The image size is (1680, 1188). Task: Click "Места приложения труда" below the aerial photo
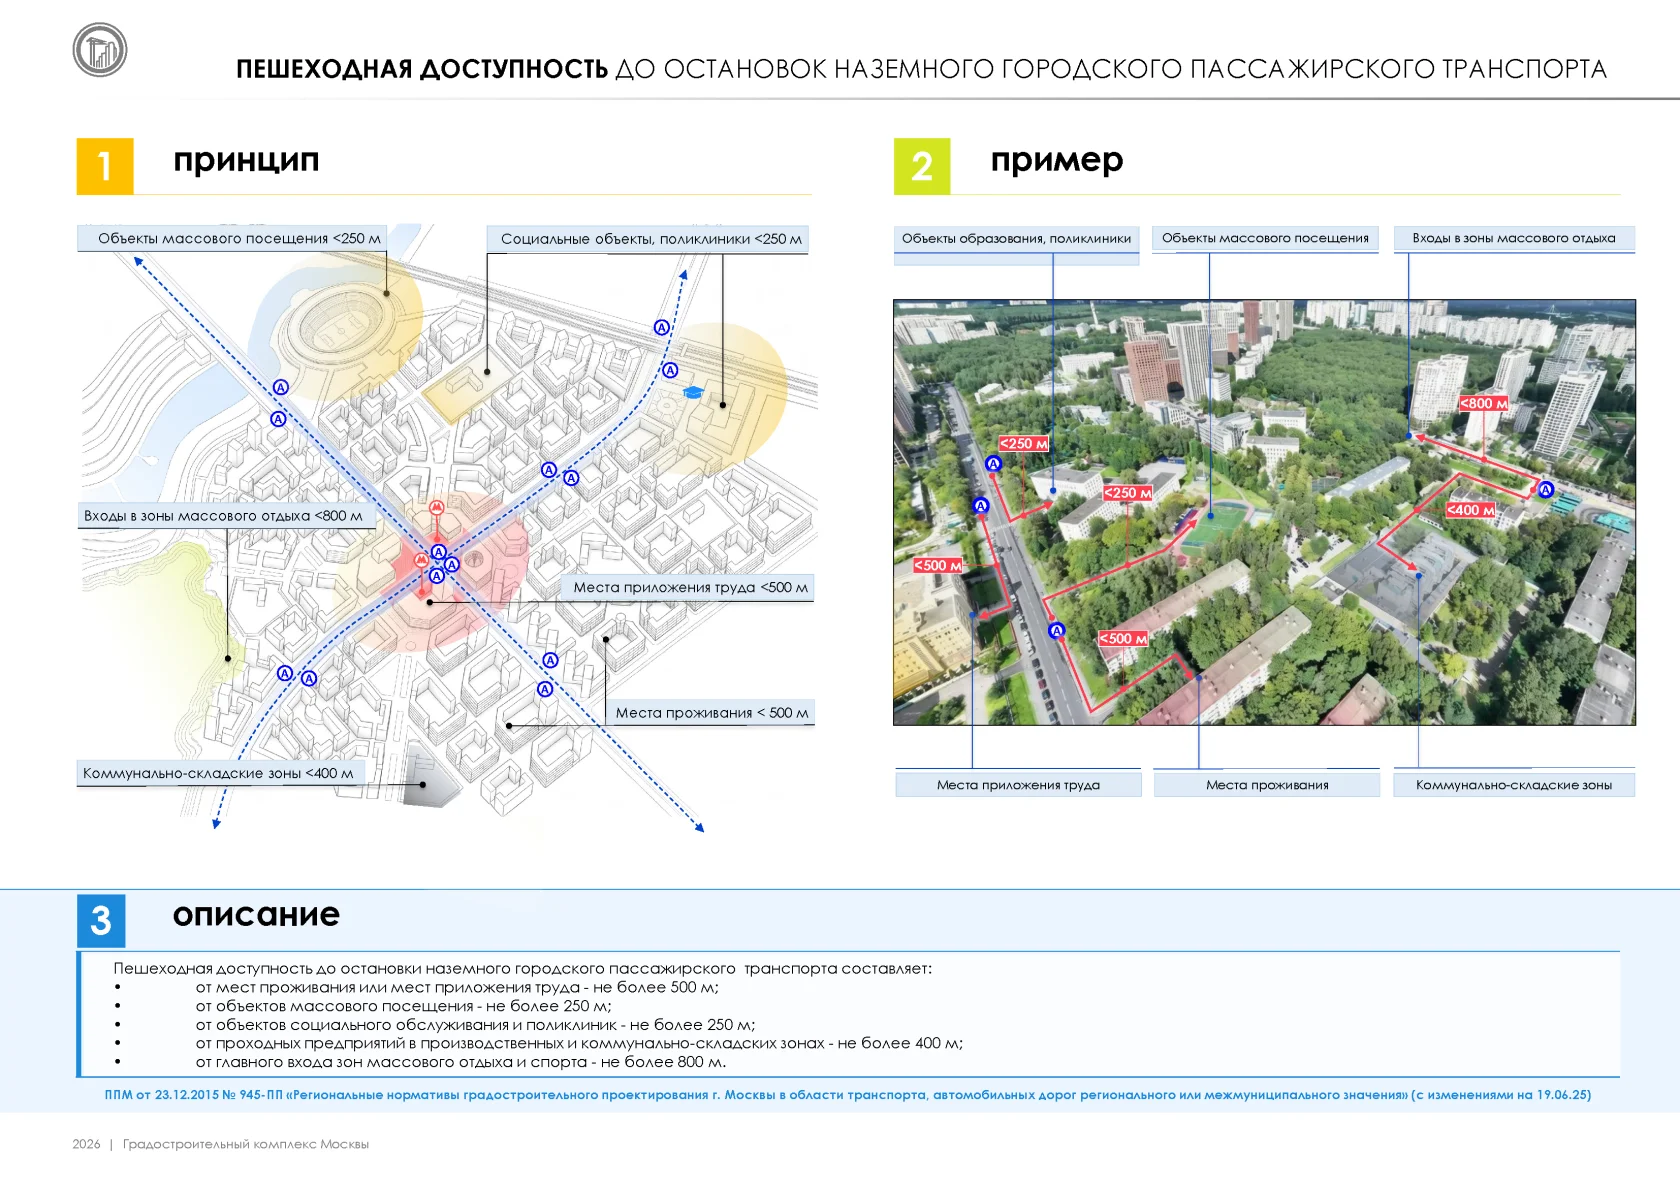(1018, 785)
